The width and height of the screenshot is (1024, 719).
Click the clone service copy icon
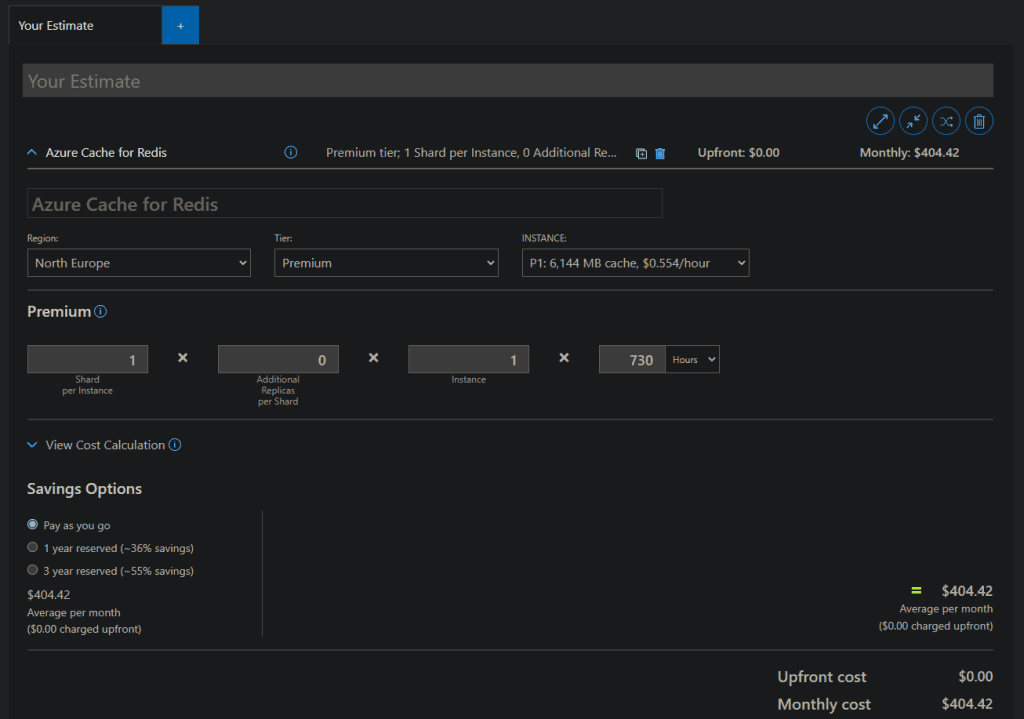[x=641, y=154]
